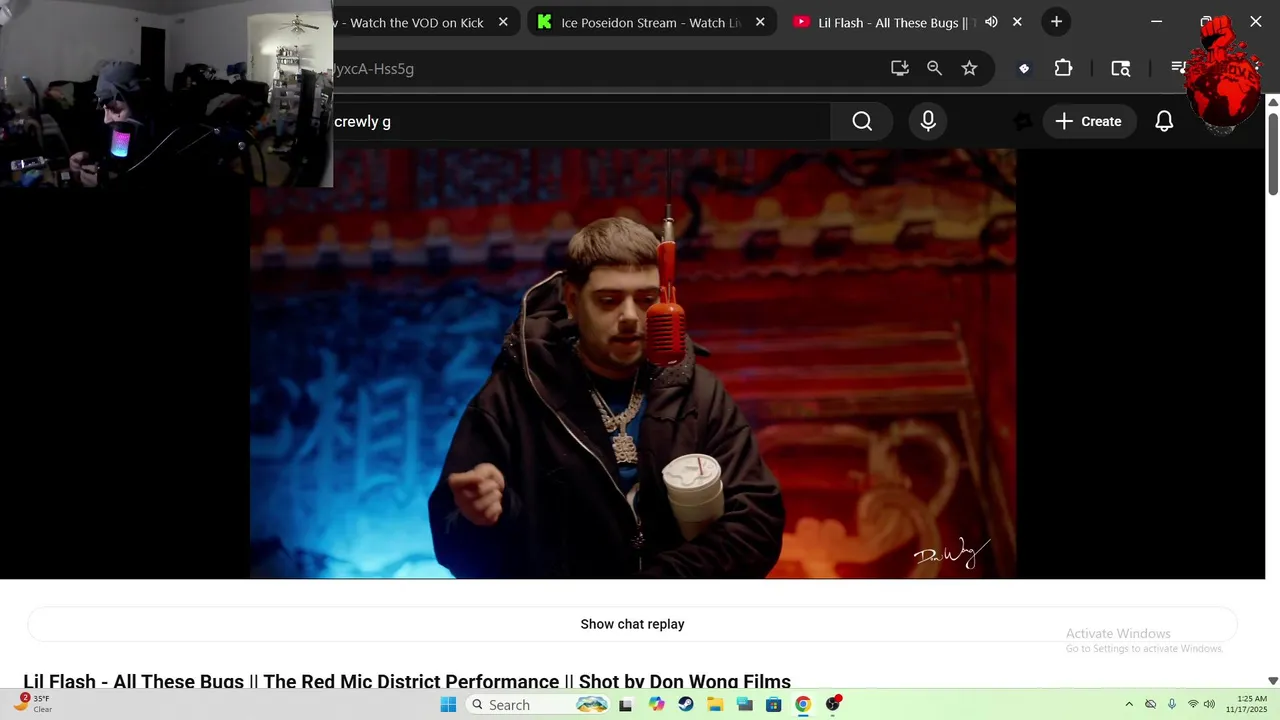Click the scrollbar down arrow

pyautogui.click(x=1273, y=680)
